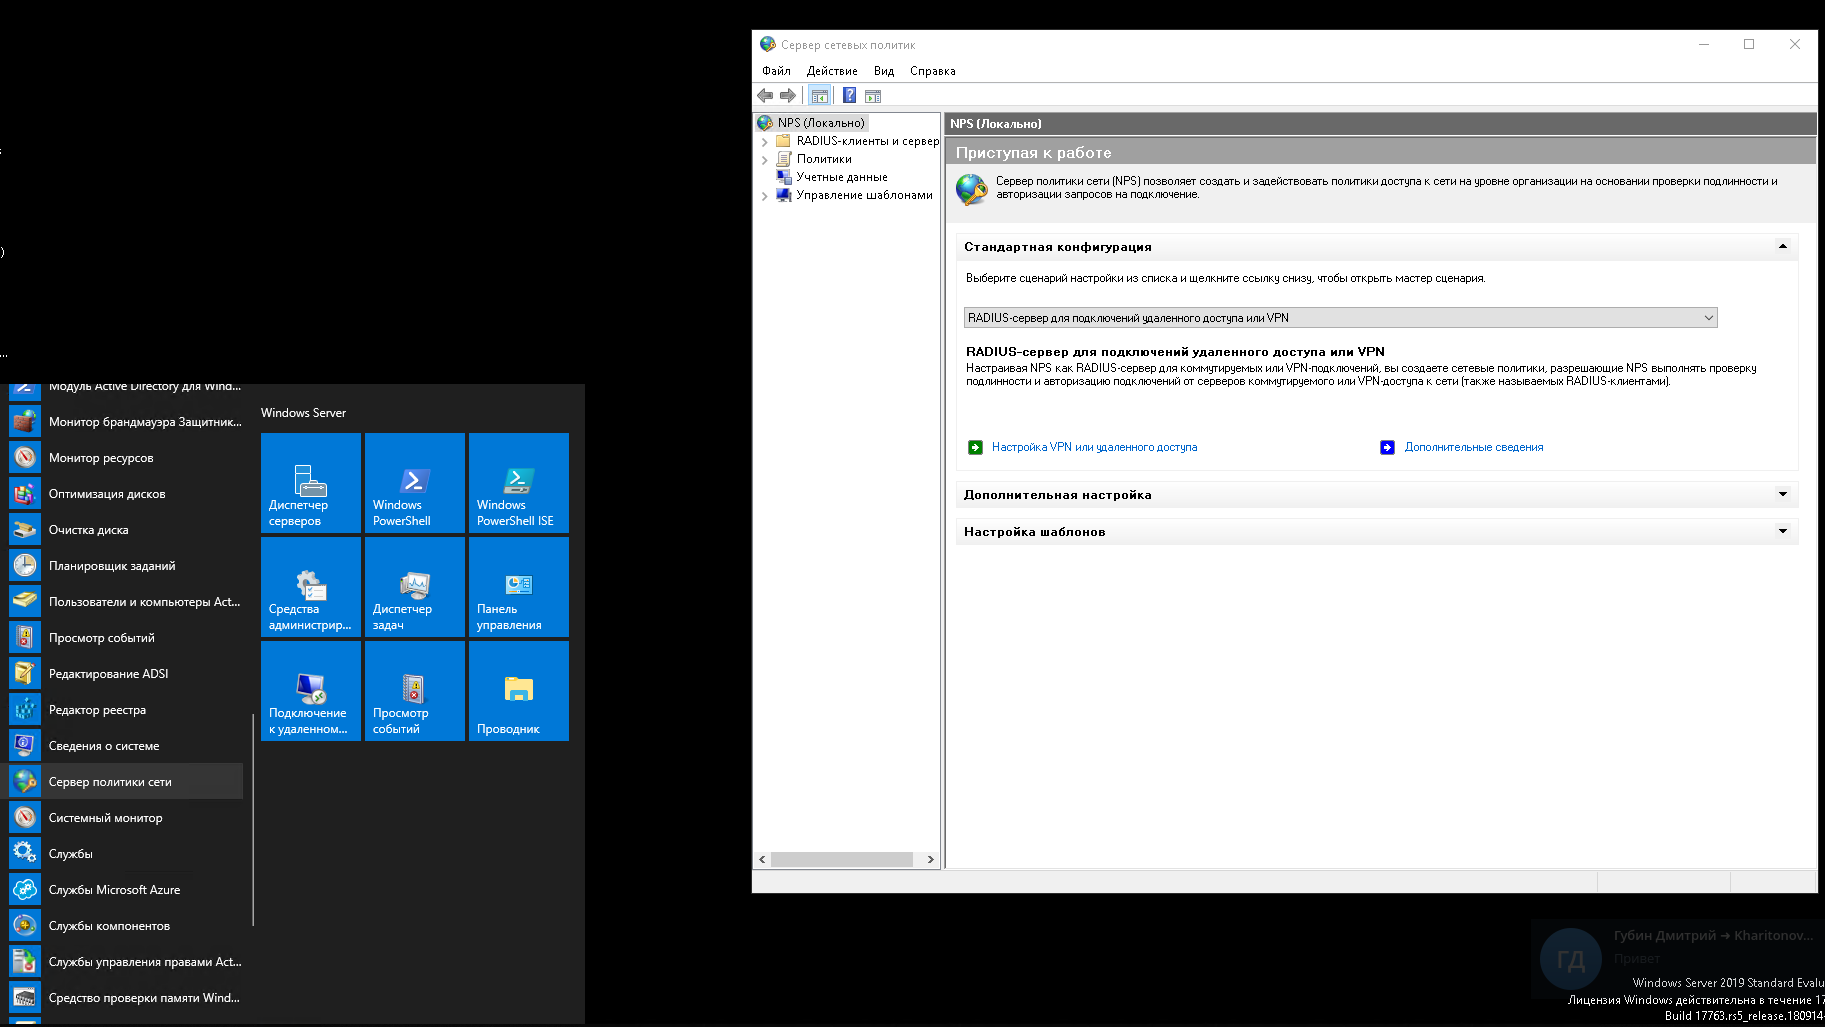
Task: Open the Вид menu
Action: click(884, 71)
